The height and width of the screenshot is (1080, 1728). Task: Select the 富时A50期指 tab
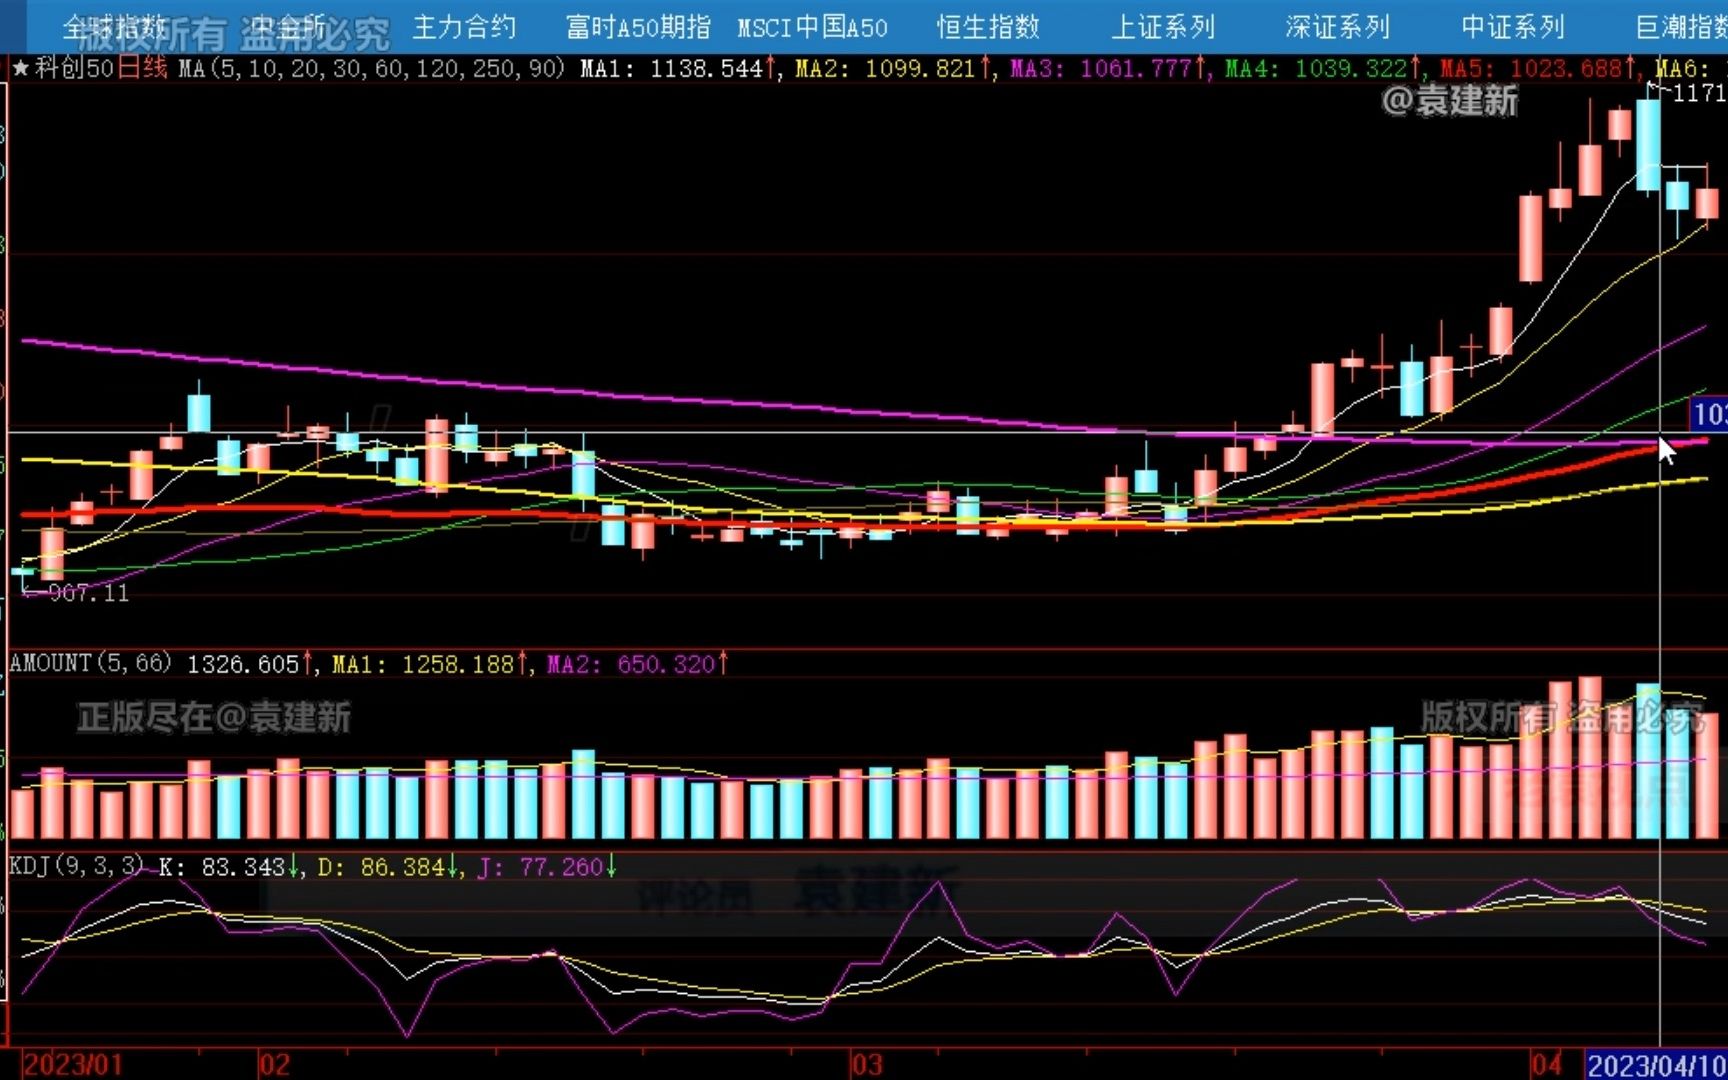point(638,27)
